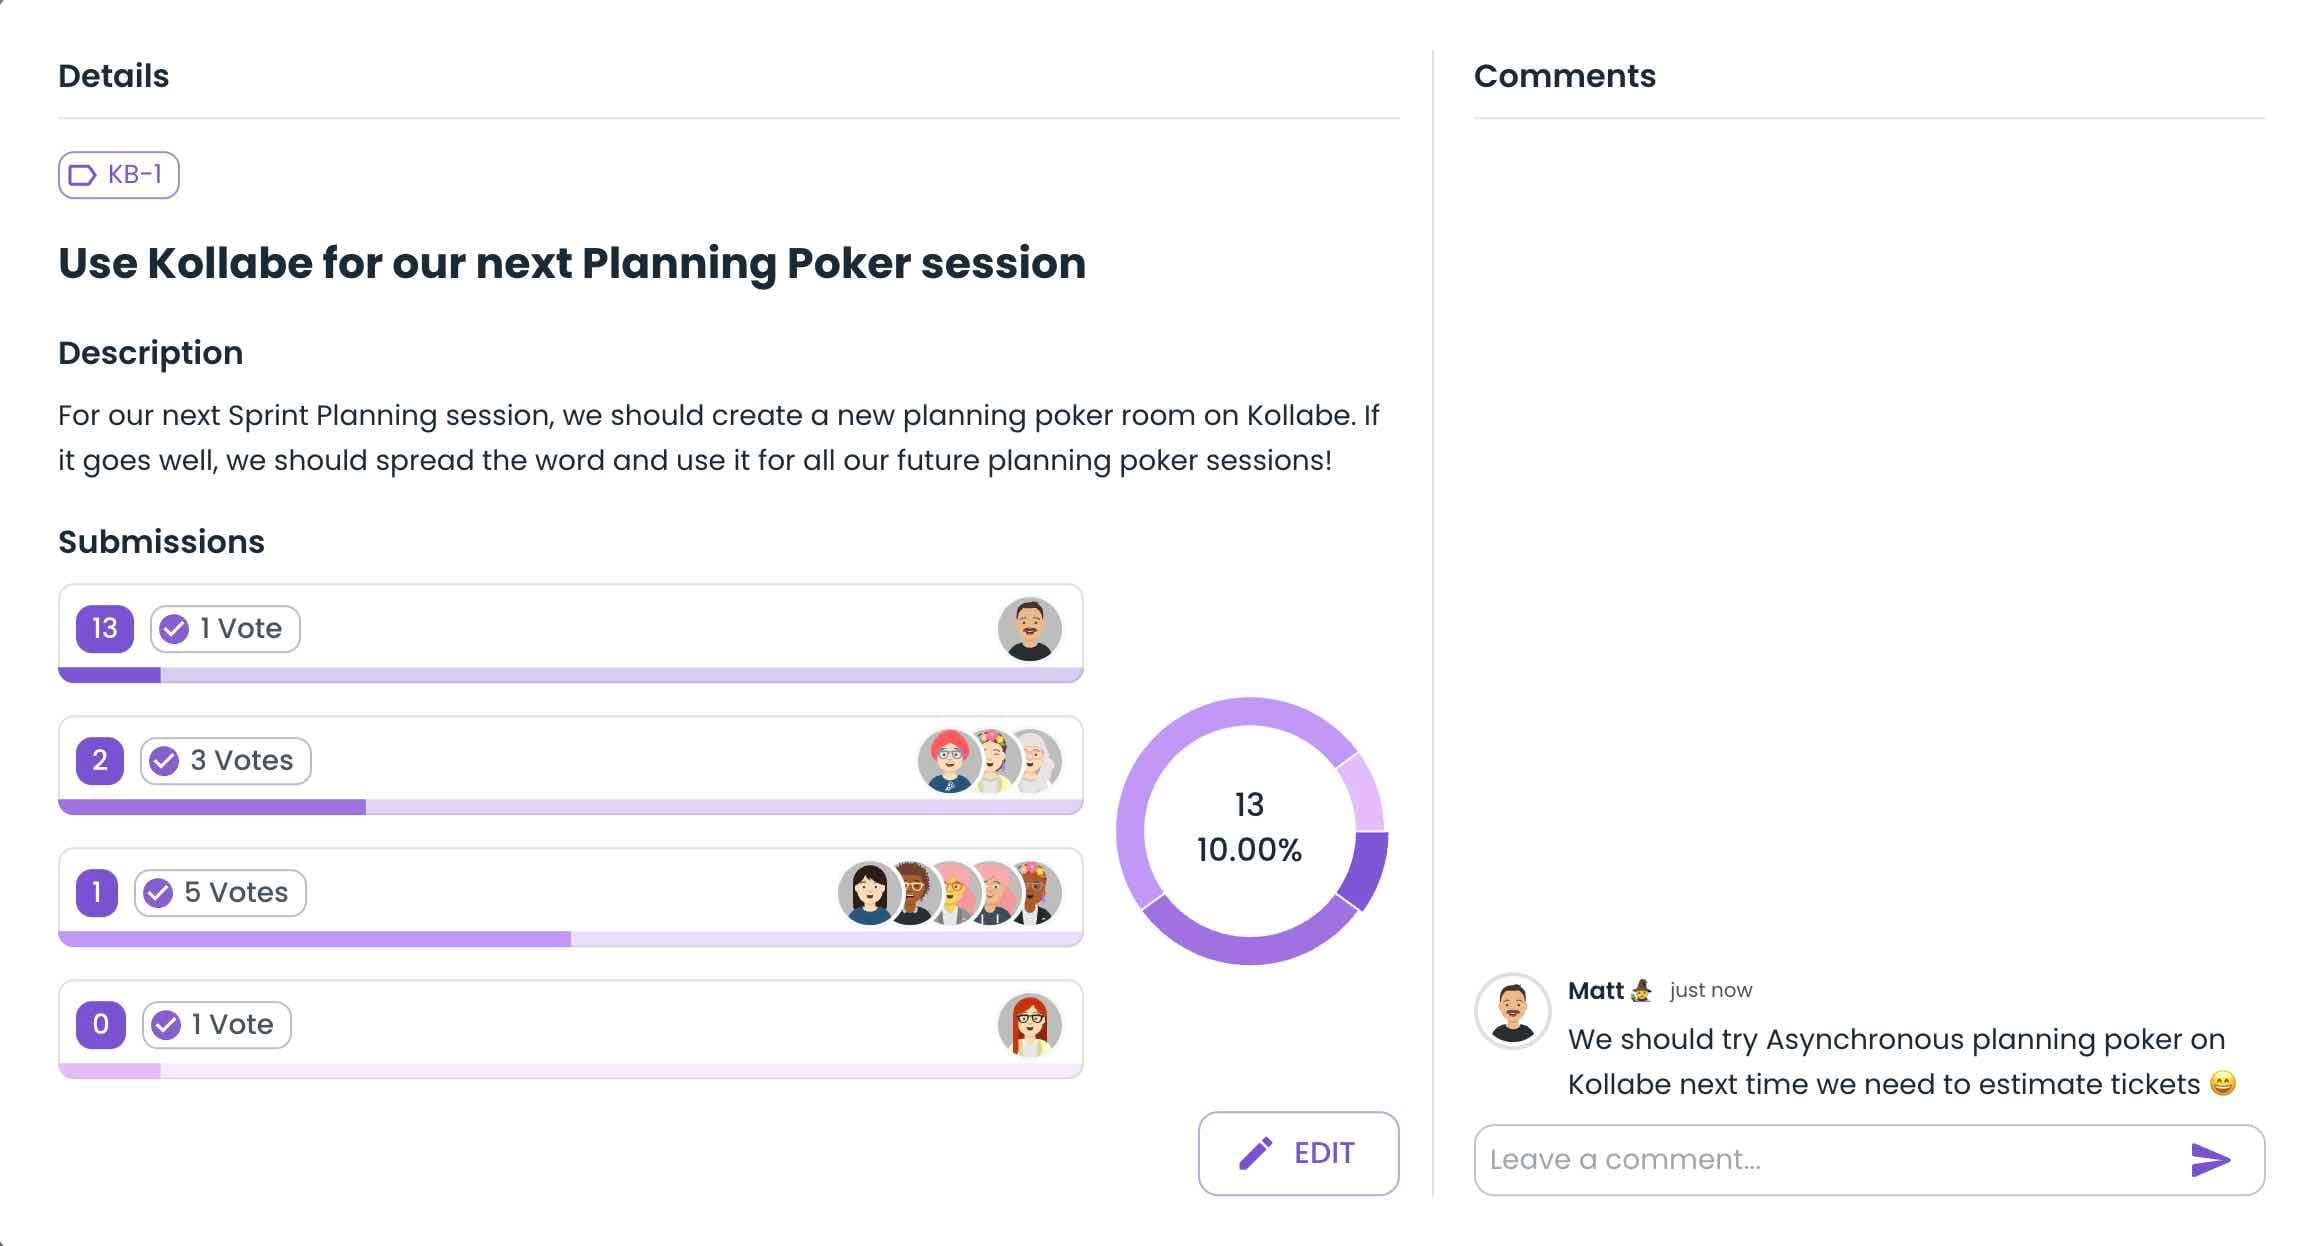
Task: Click the check mark on 1 Vote for 13
Action: 174,629
